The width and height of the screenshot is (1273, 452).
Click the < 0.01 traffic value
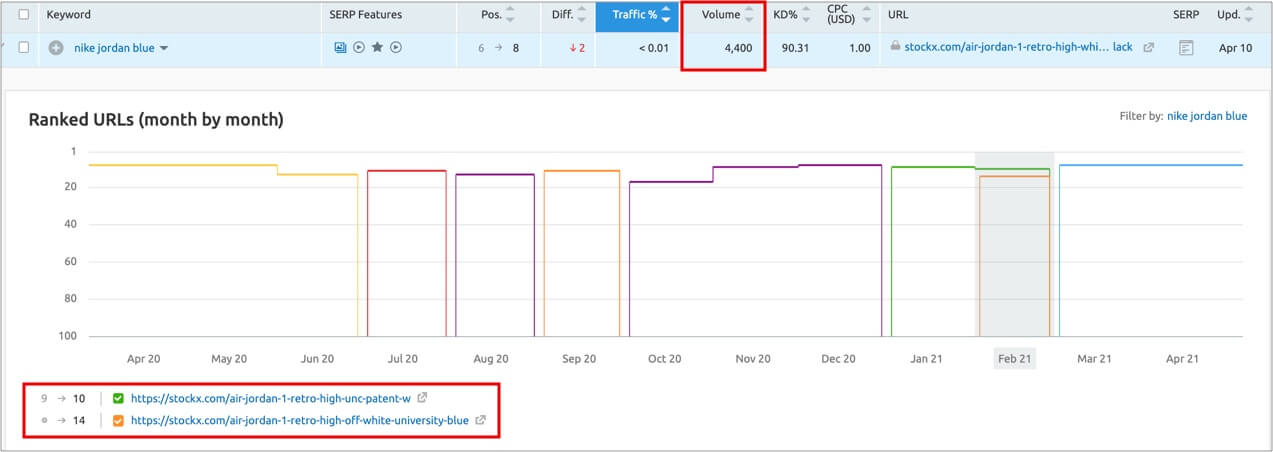coord(655,47)
